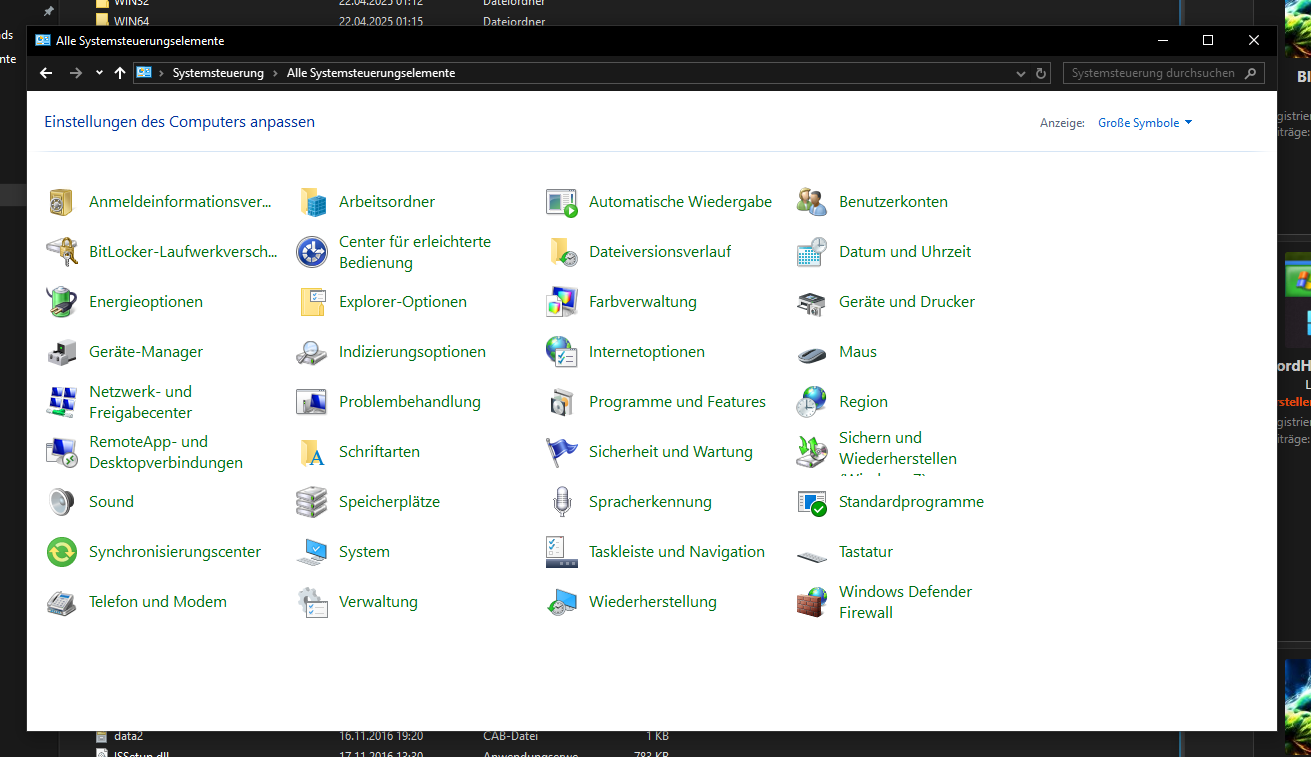This screenshot has height=757, width=1311.
Task: Open the Explorer-Optionen icon
Action: [312, 302]
